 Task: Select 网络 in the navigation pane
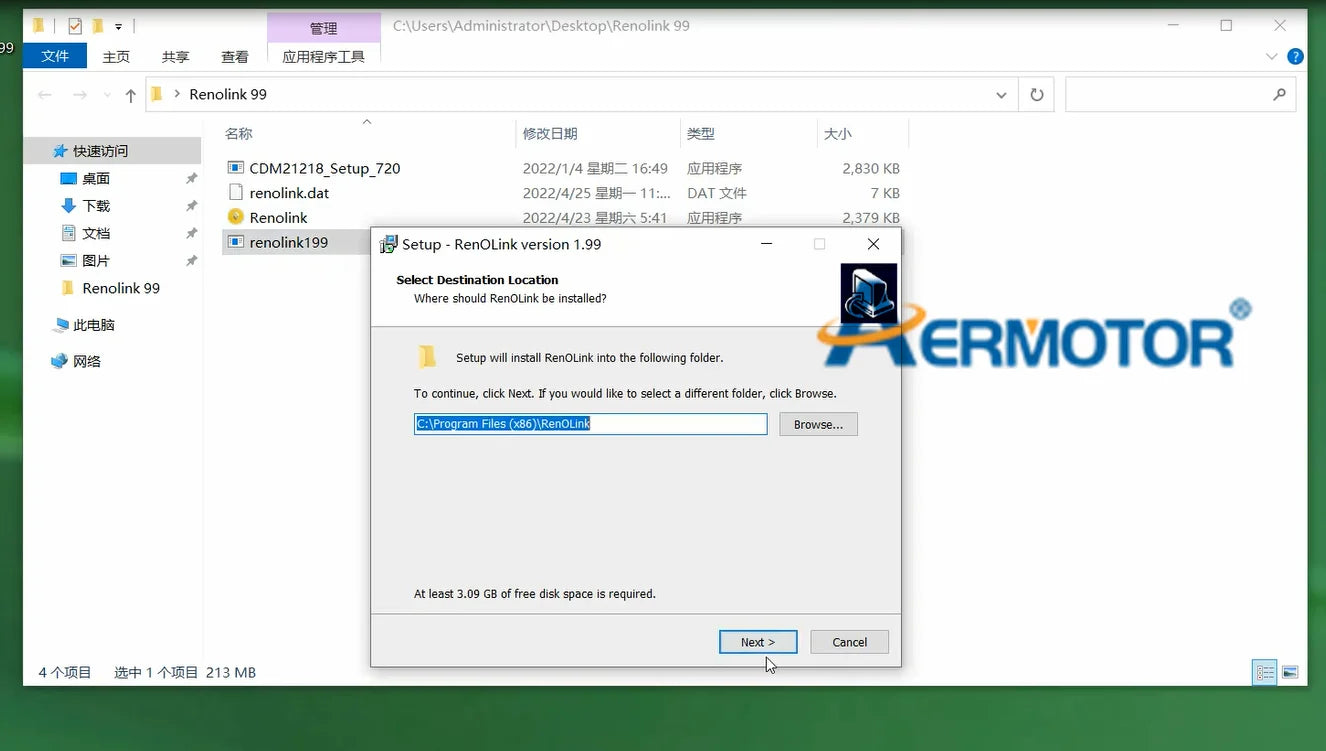(x=87, y=362)
